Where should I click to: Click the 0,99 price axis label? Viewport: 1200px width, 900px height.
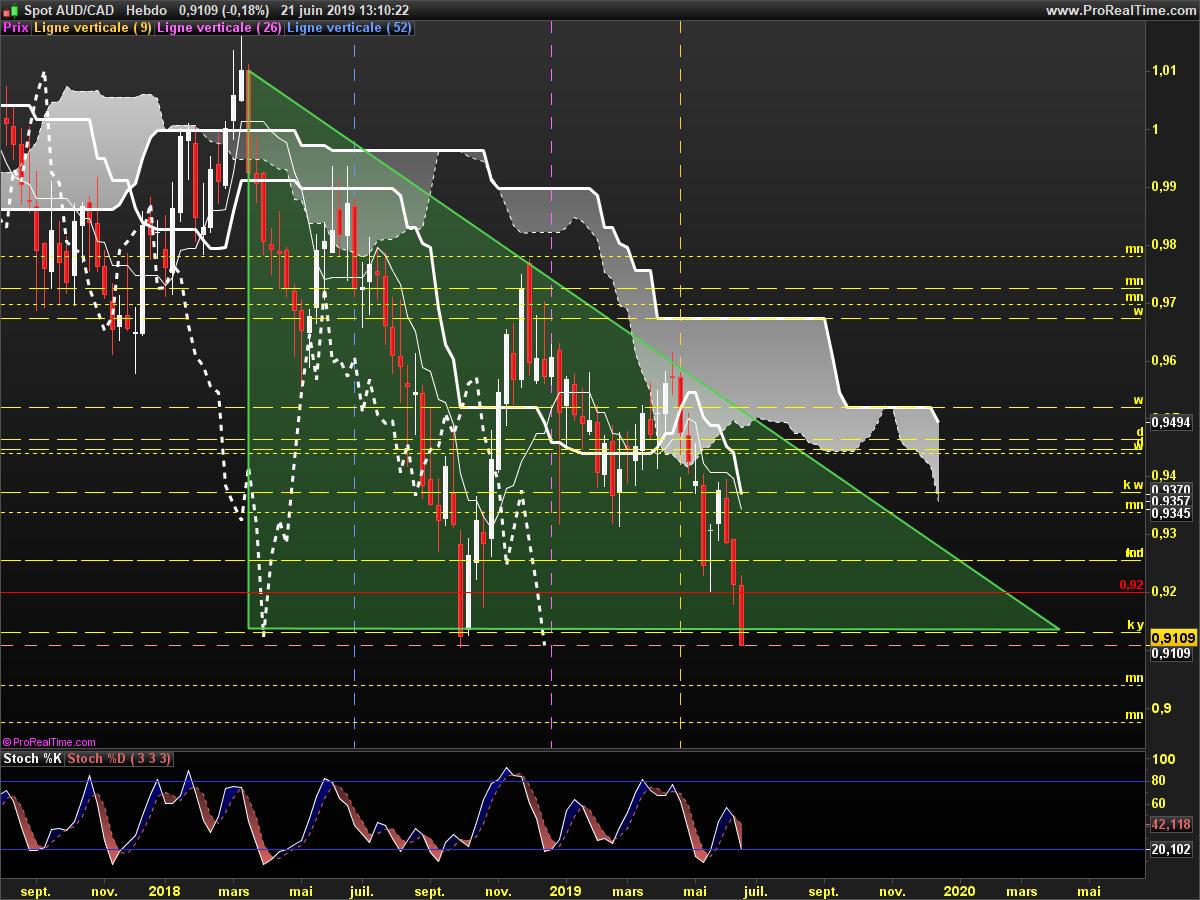1164,187
